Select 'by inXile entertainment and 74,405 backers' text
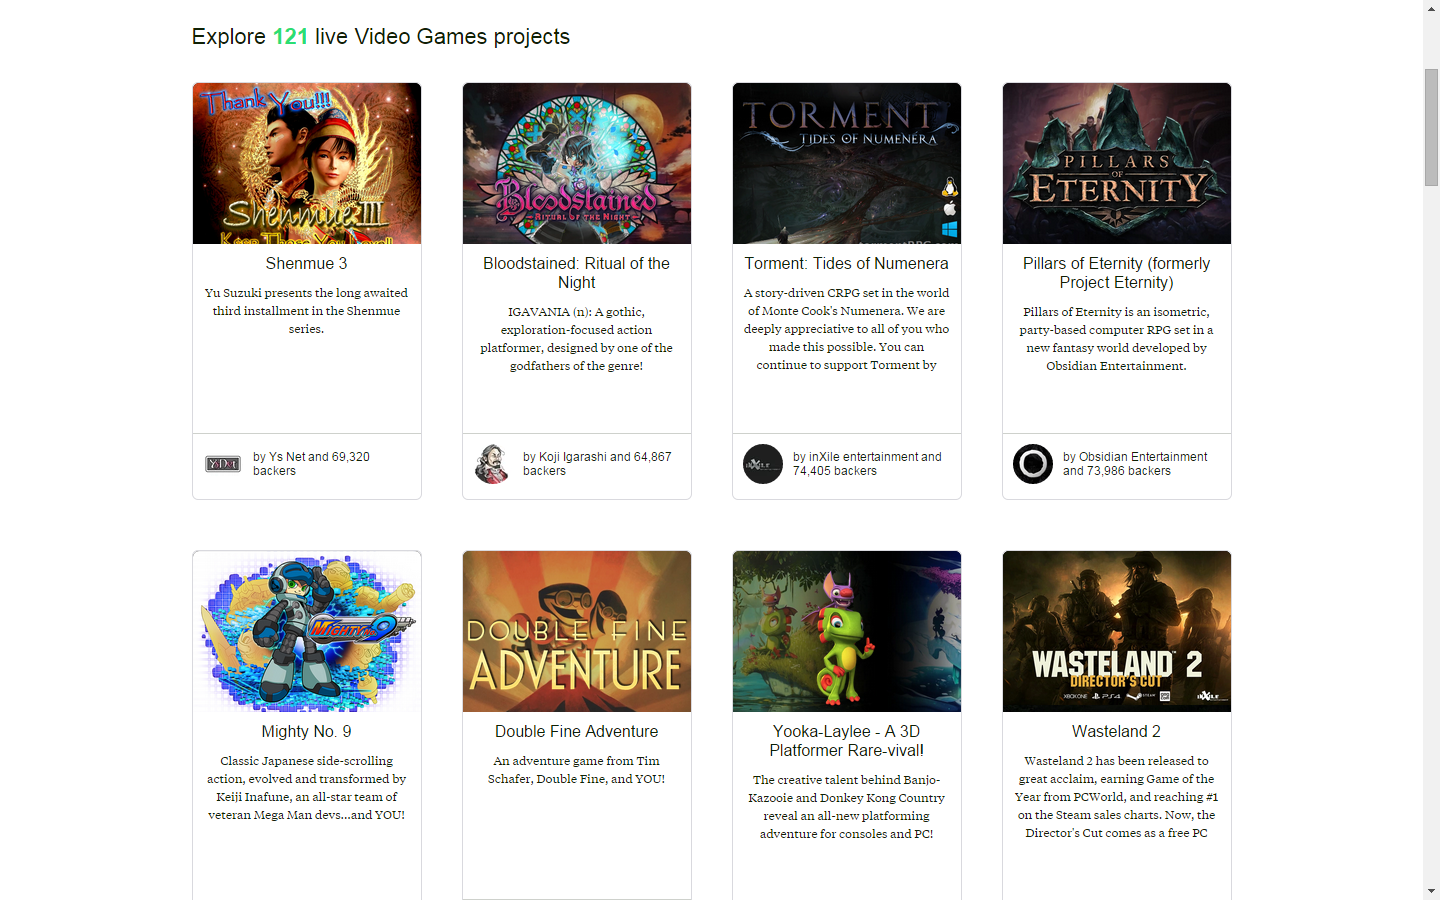 pos(867,464)
